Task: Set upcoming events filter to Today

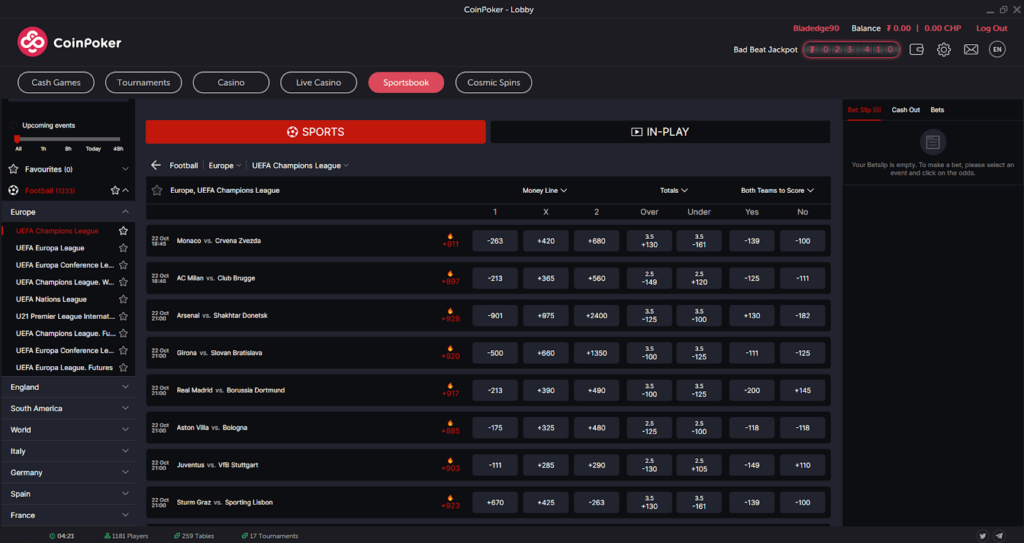Action: point(93,149)
